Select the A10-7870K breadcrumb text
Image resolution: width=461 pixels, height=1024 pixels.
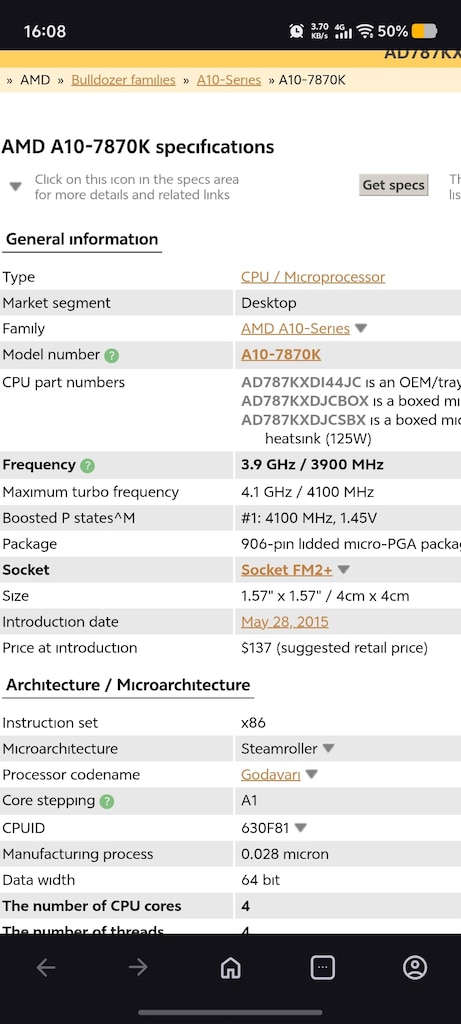312,80
